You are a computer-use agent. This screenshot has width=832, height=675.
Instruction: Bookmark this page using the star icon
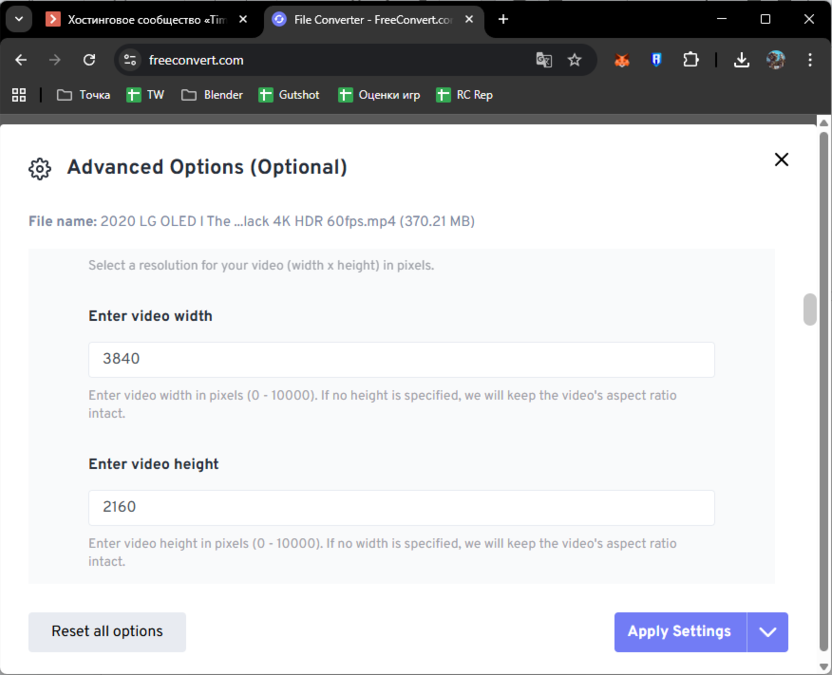[576, 61]
